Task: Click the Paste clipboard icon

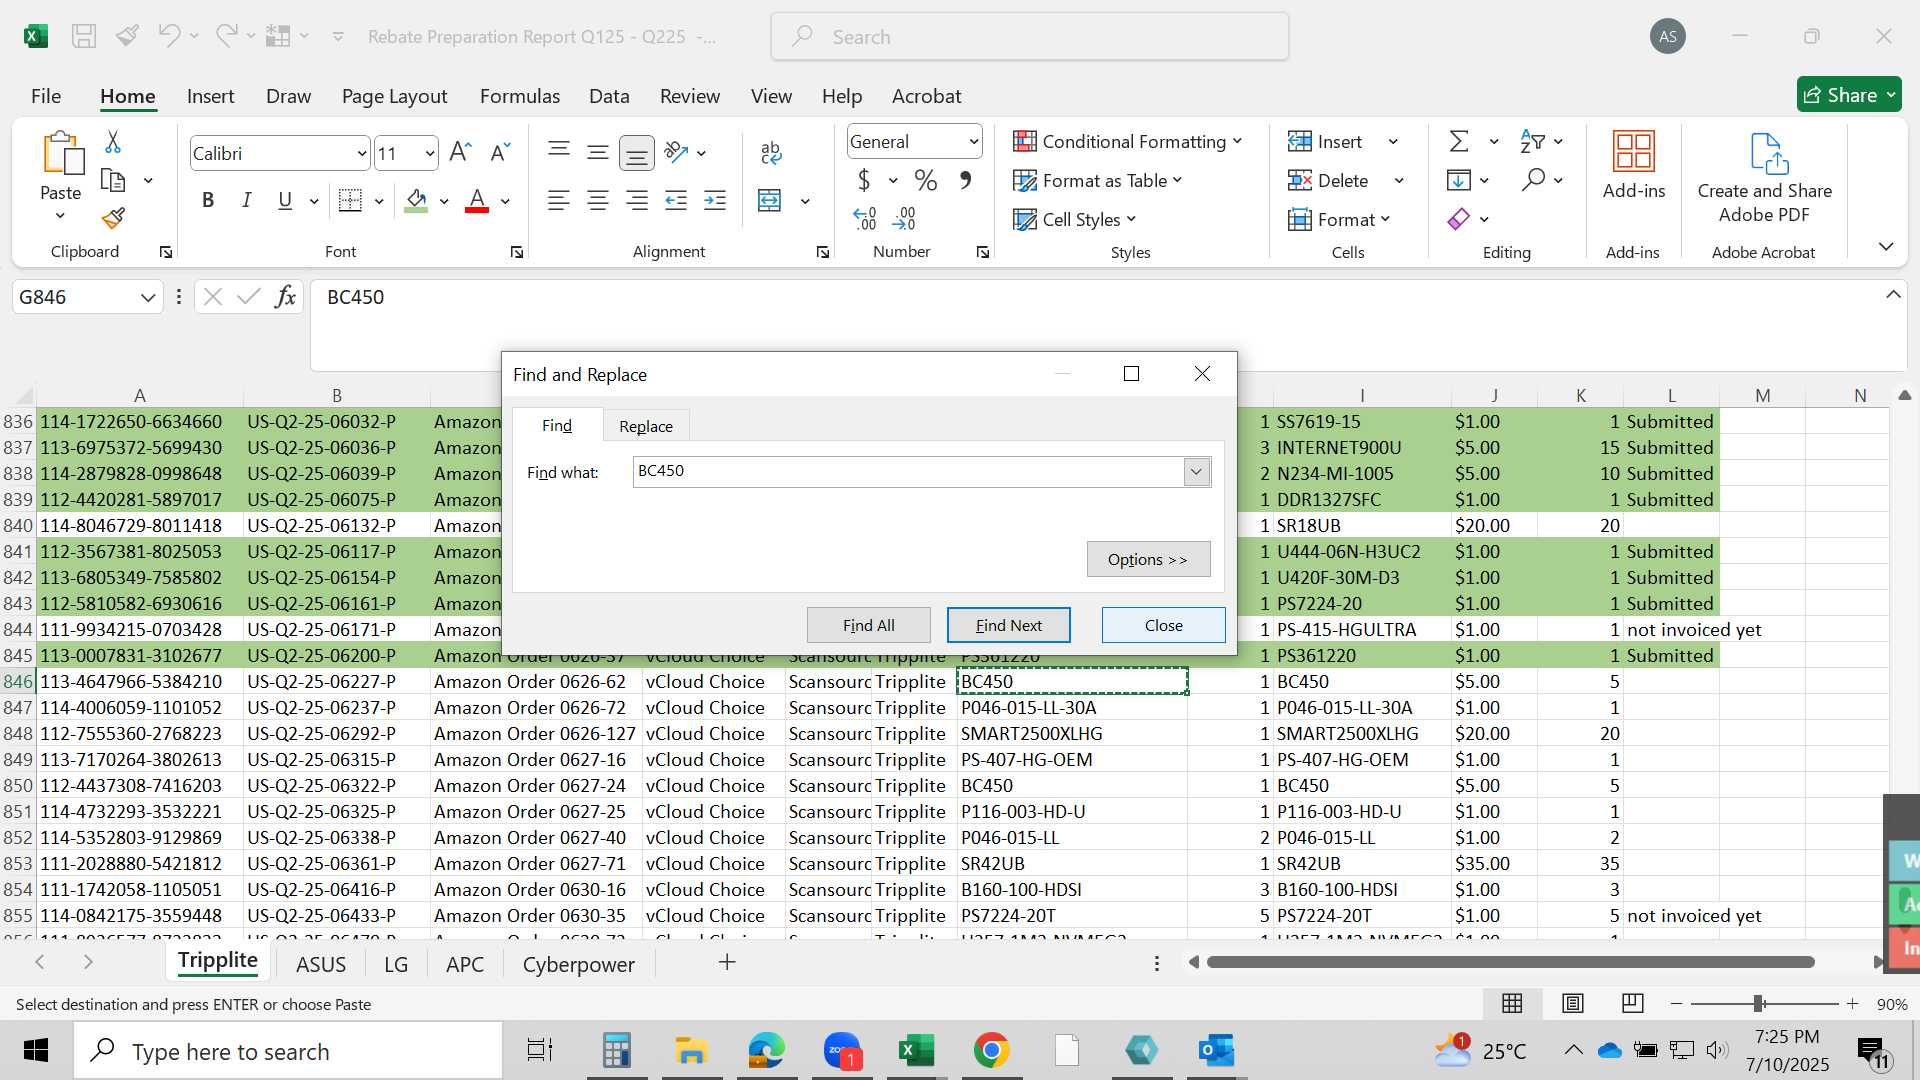Action: [x=62, y=154]
